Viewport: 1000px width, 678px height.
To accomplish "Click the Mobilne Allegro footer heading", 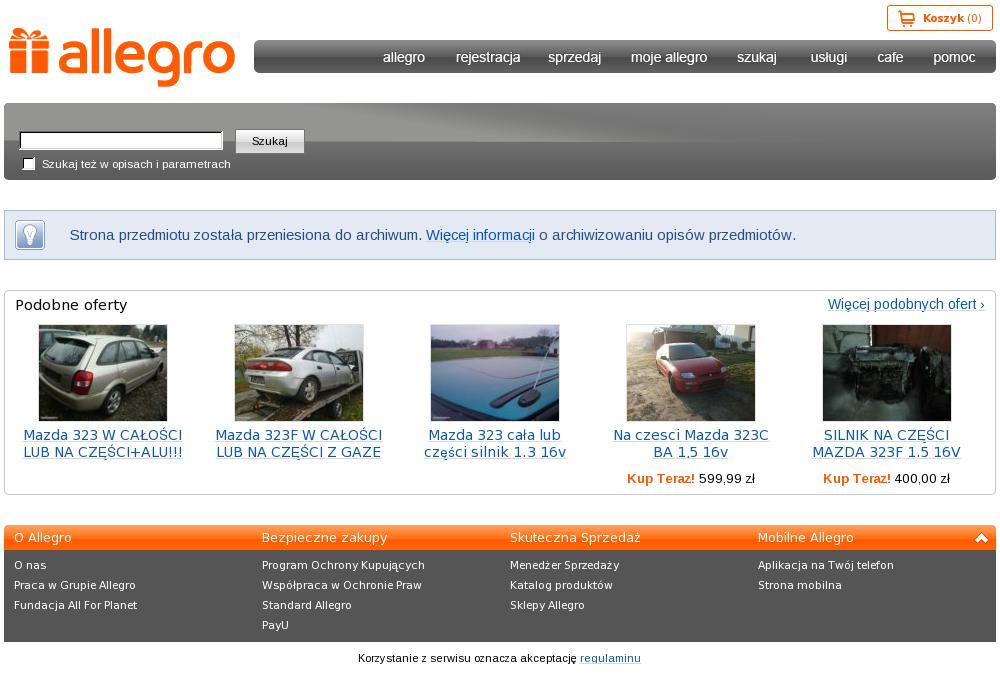I will point(805,538).
